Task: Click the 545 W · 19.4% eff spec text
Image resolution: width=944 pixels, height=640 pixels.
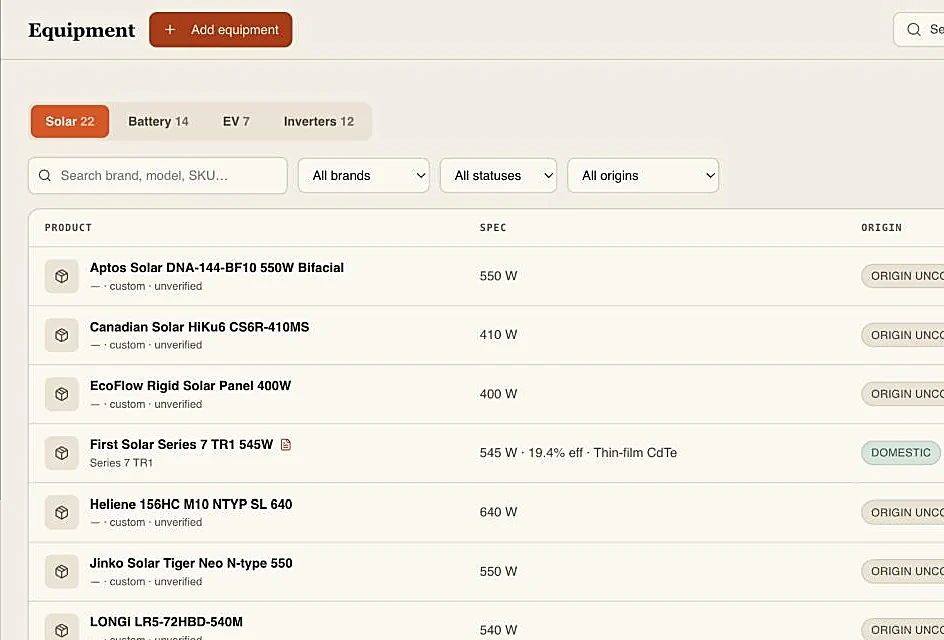Action: [x=578, y=453]
